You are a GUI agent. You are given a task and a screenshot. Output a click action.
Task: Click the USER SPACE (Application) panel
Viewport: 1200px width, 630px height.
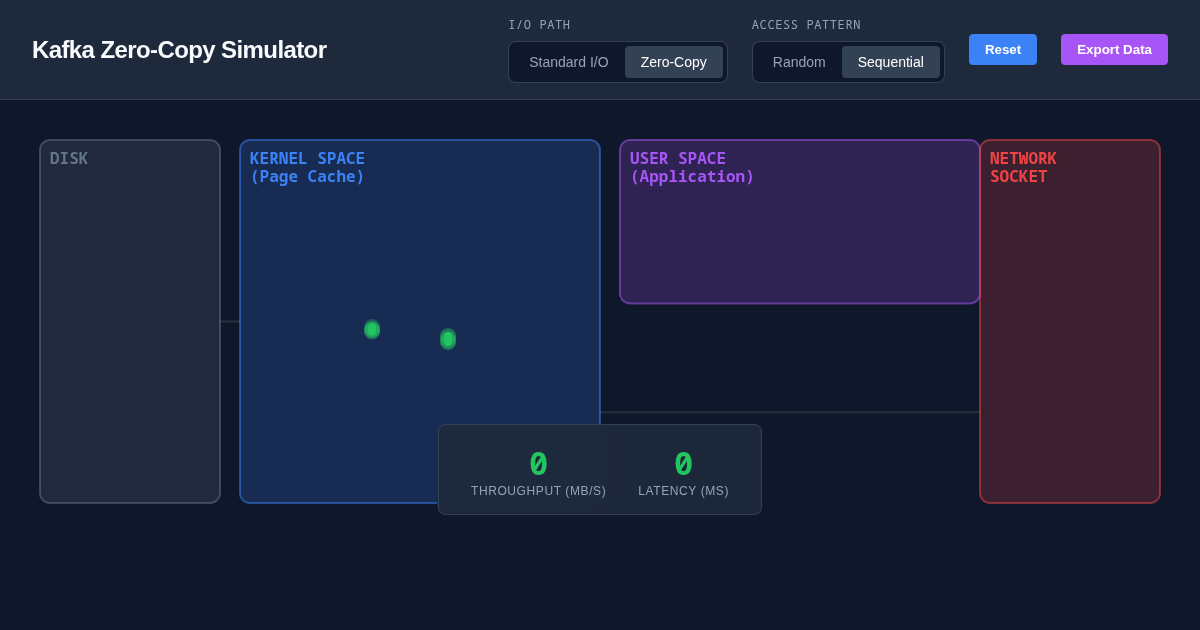[x=800, y=221]
